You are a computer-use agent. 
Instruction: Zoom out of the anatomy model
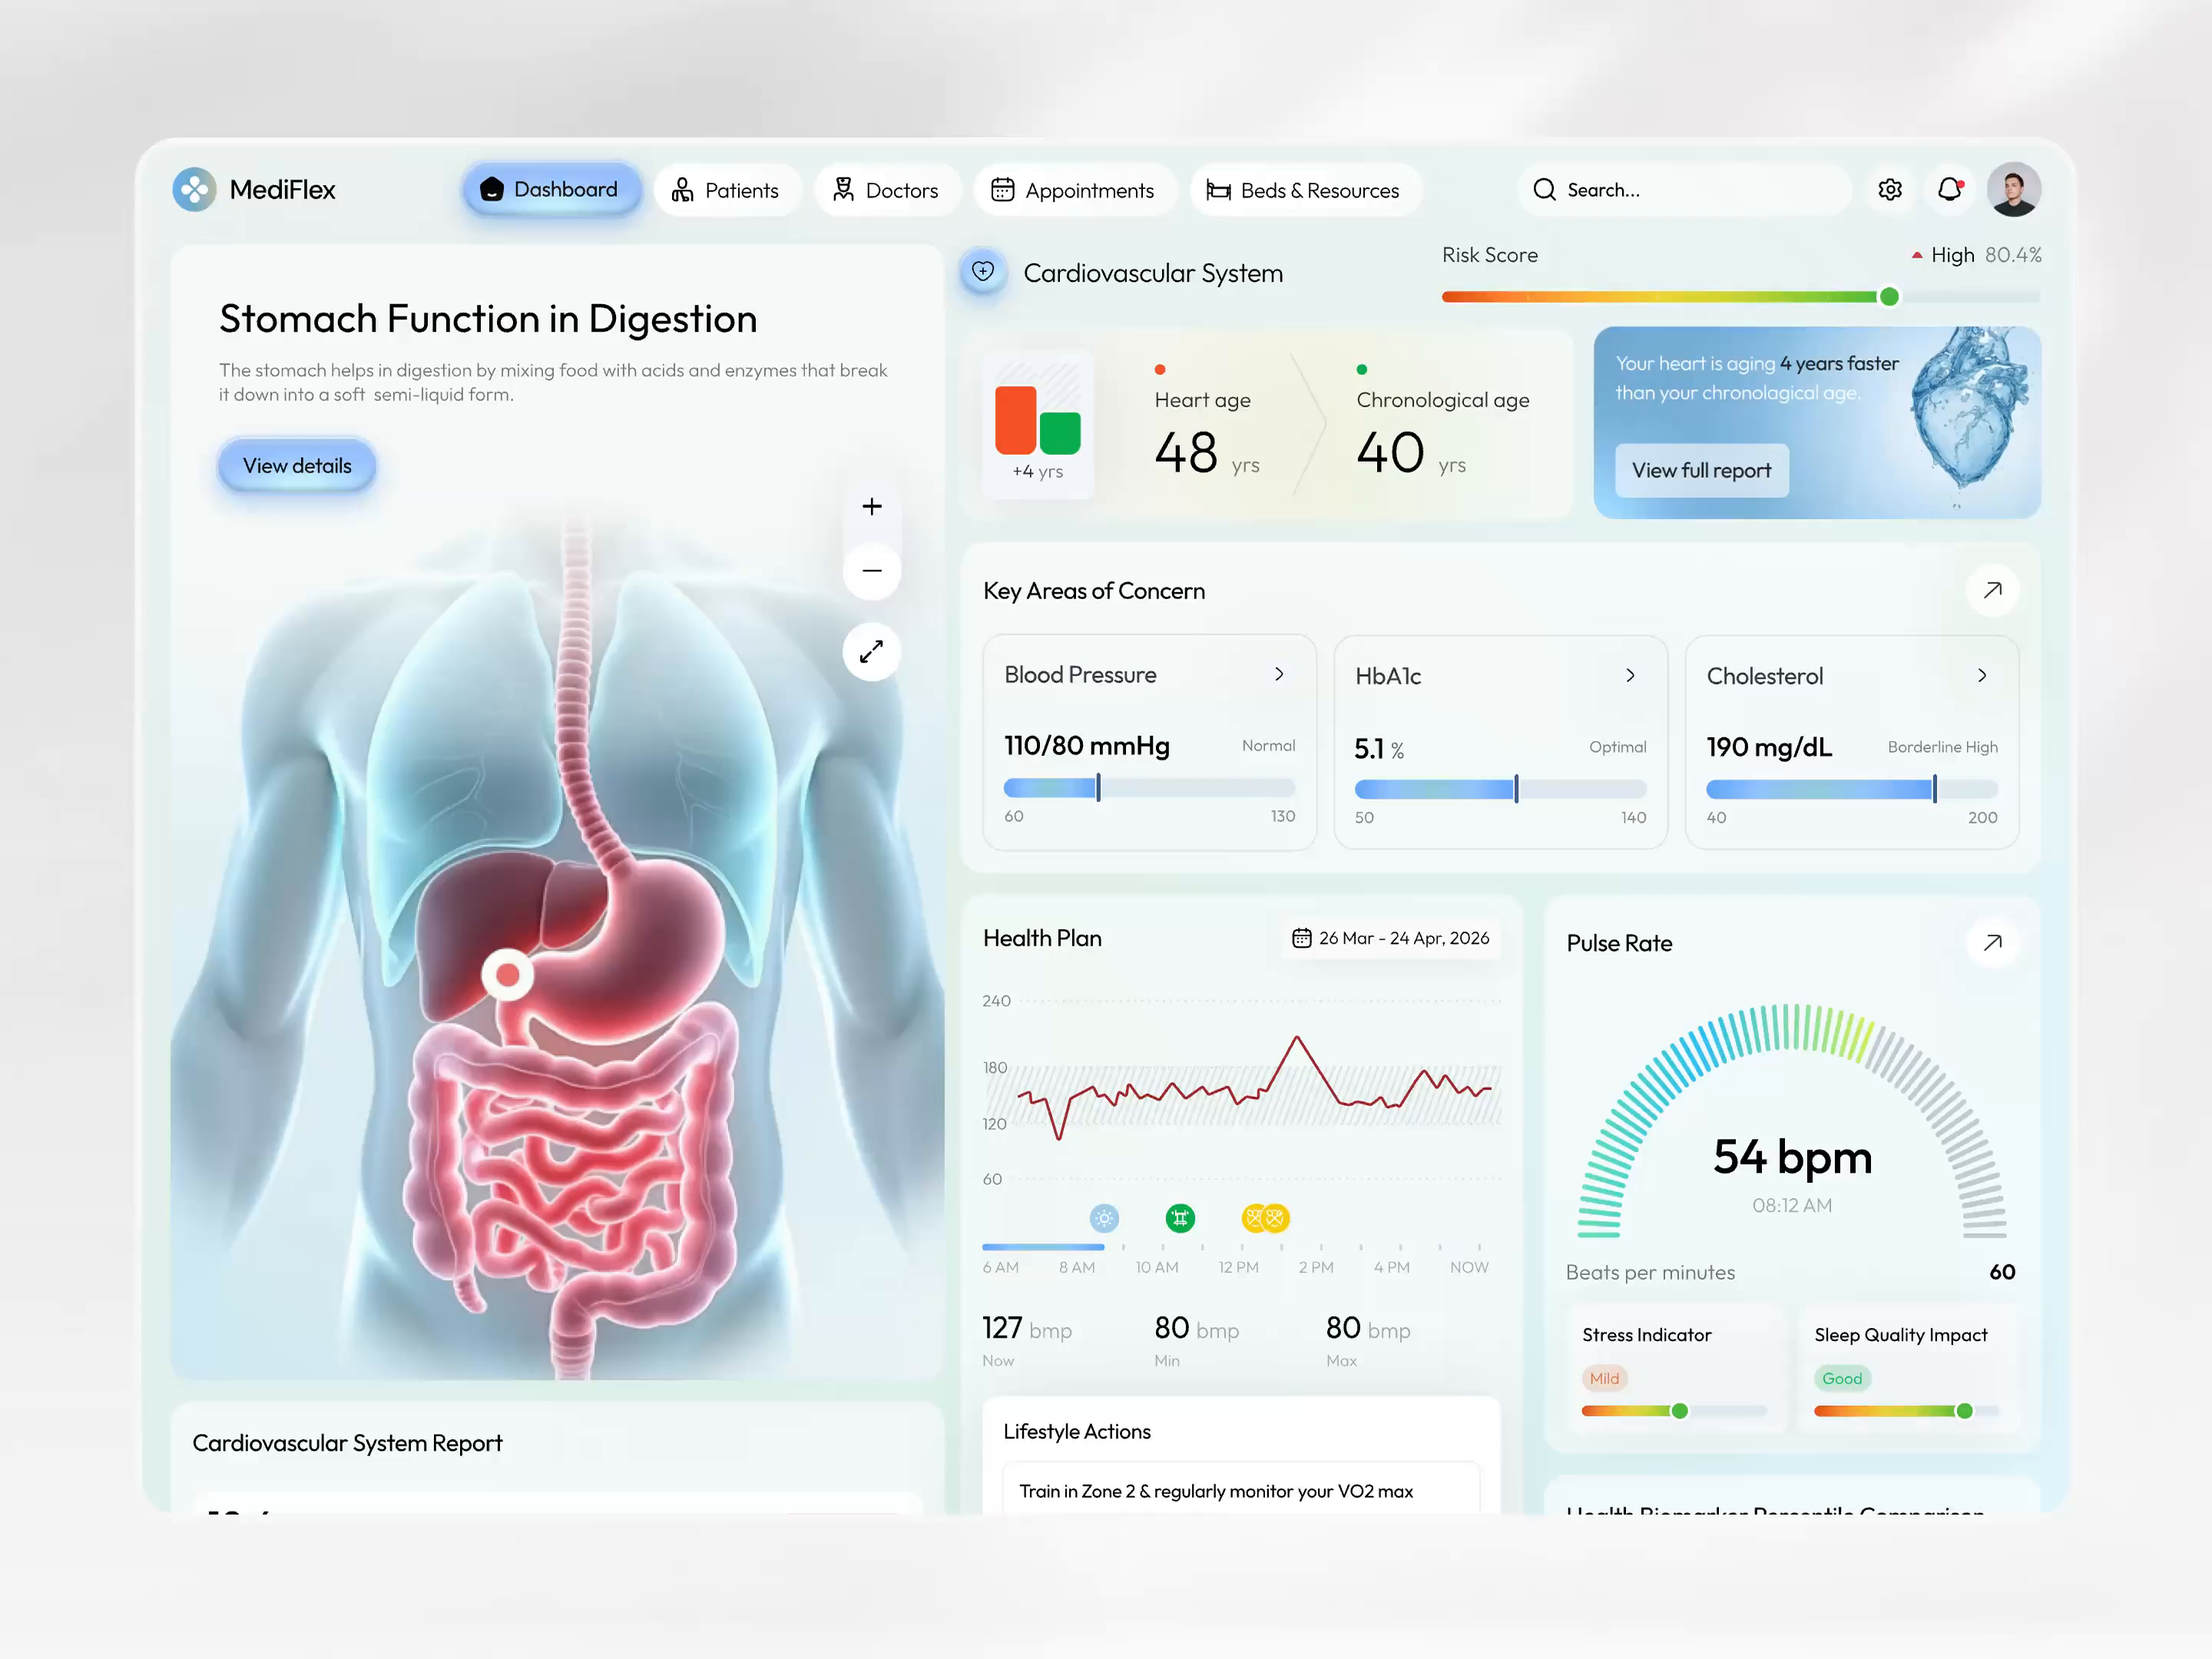pos(872,571)
